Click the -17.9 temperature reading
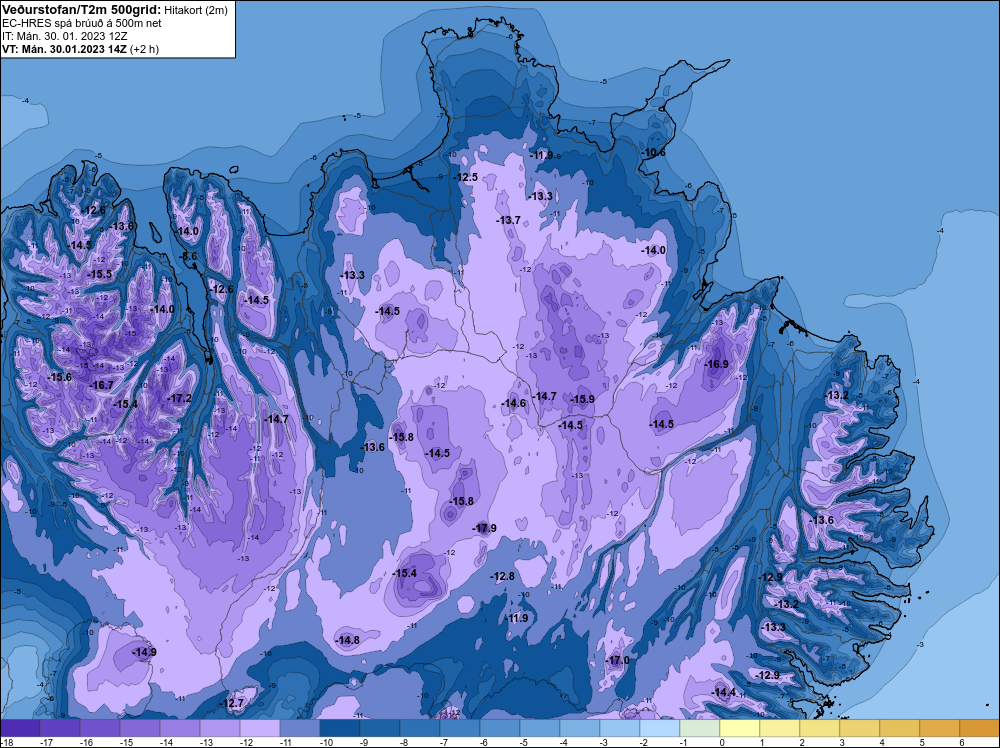This screenshot has height=748, width=1000. coord(484,528)
